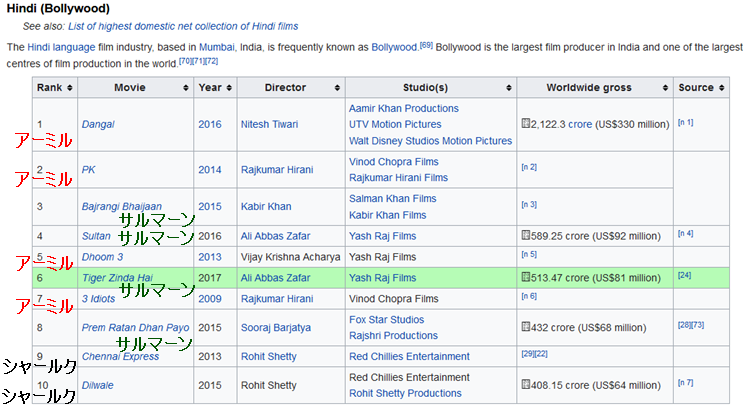This screenshot has width=750, height=411.
Task: Open source [28] for Prem Ratan Dhan Payo
Action: 684,325
